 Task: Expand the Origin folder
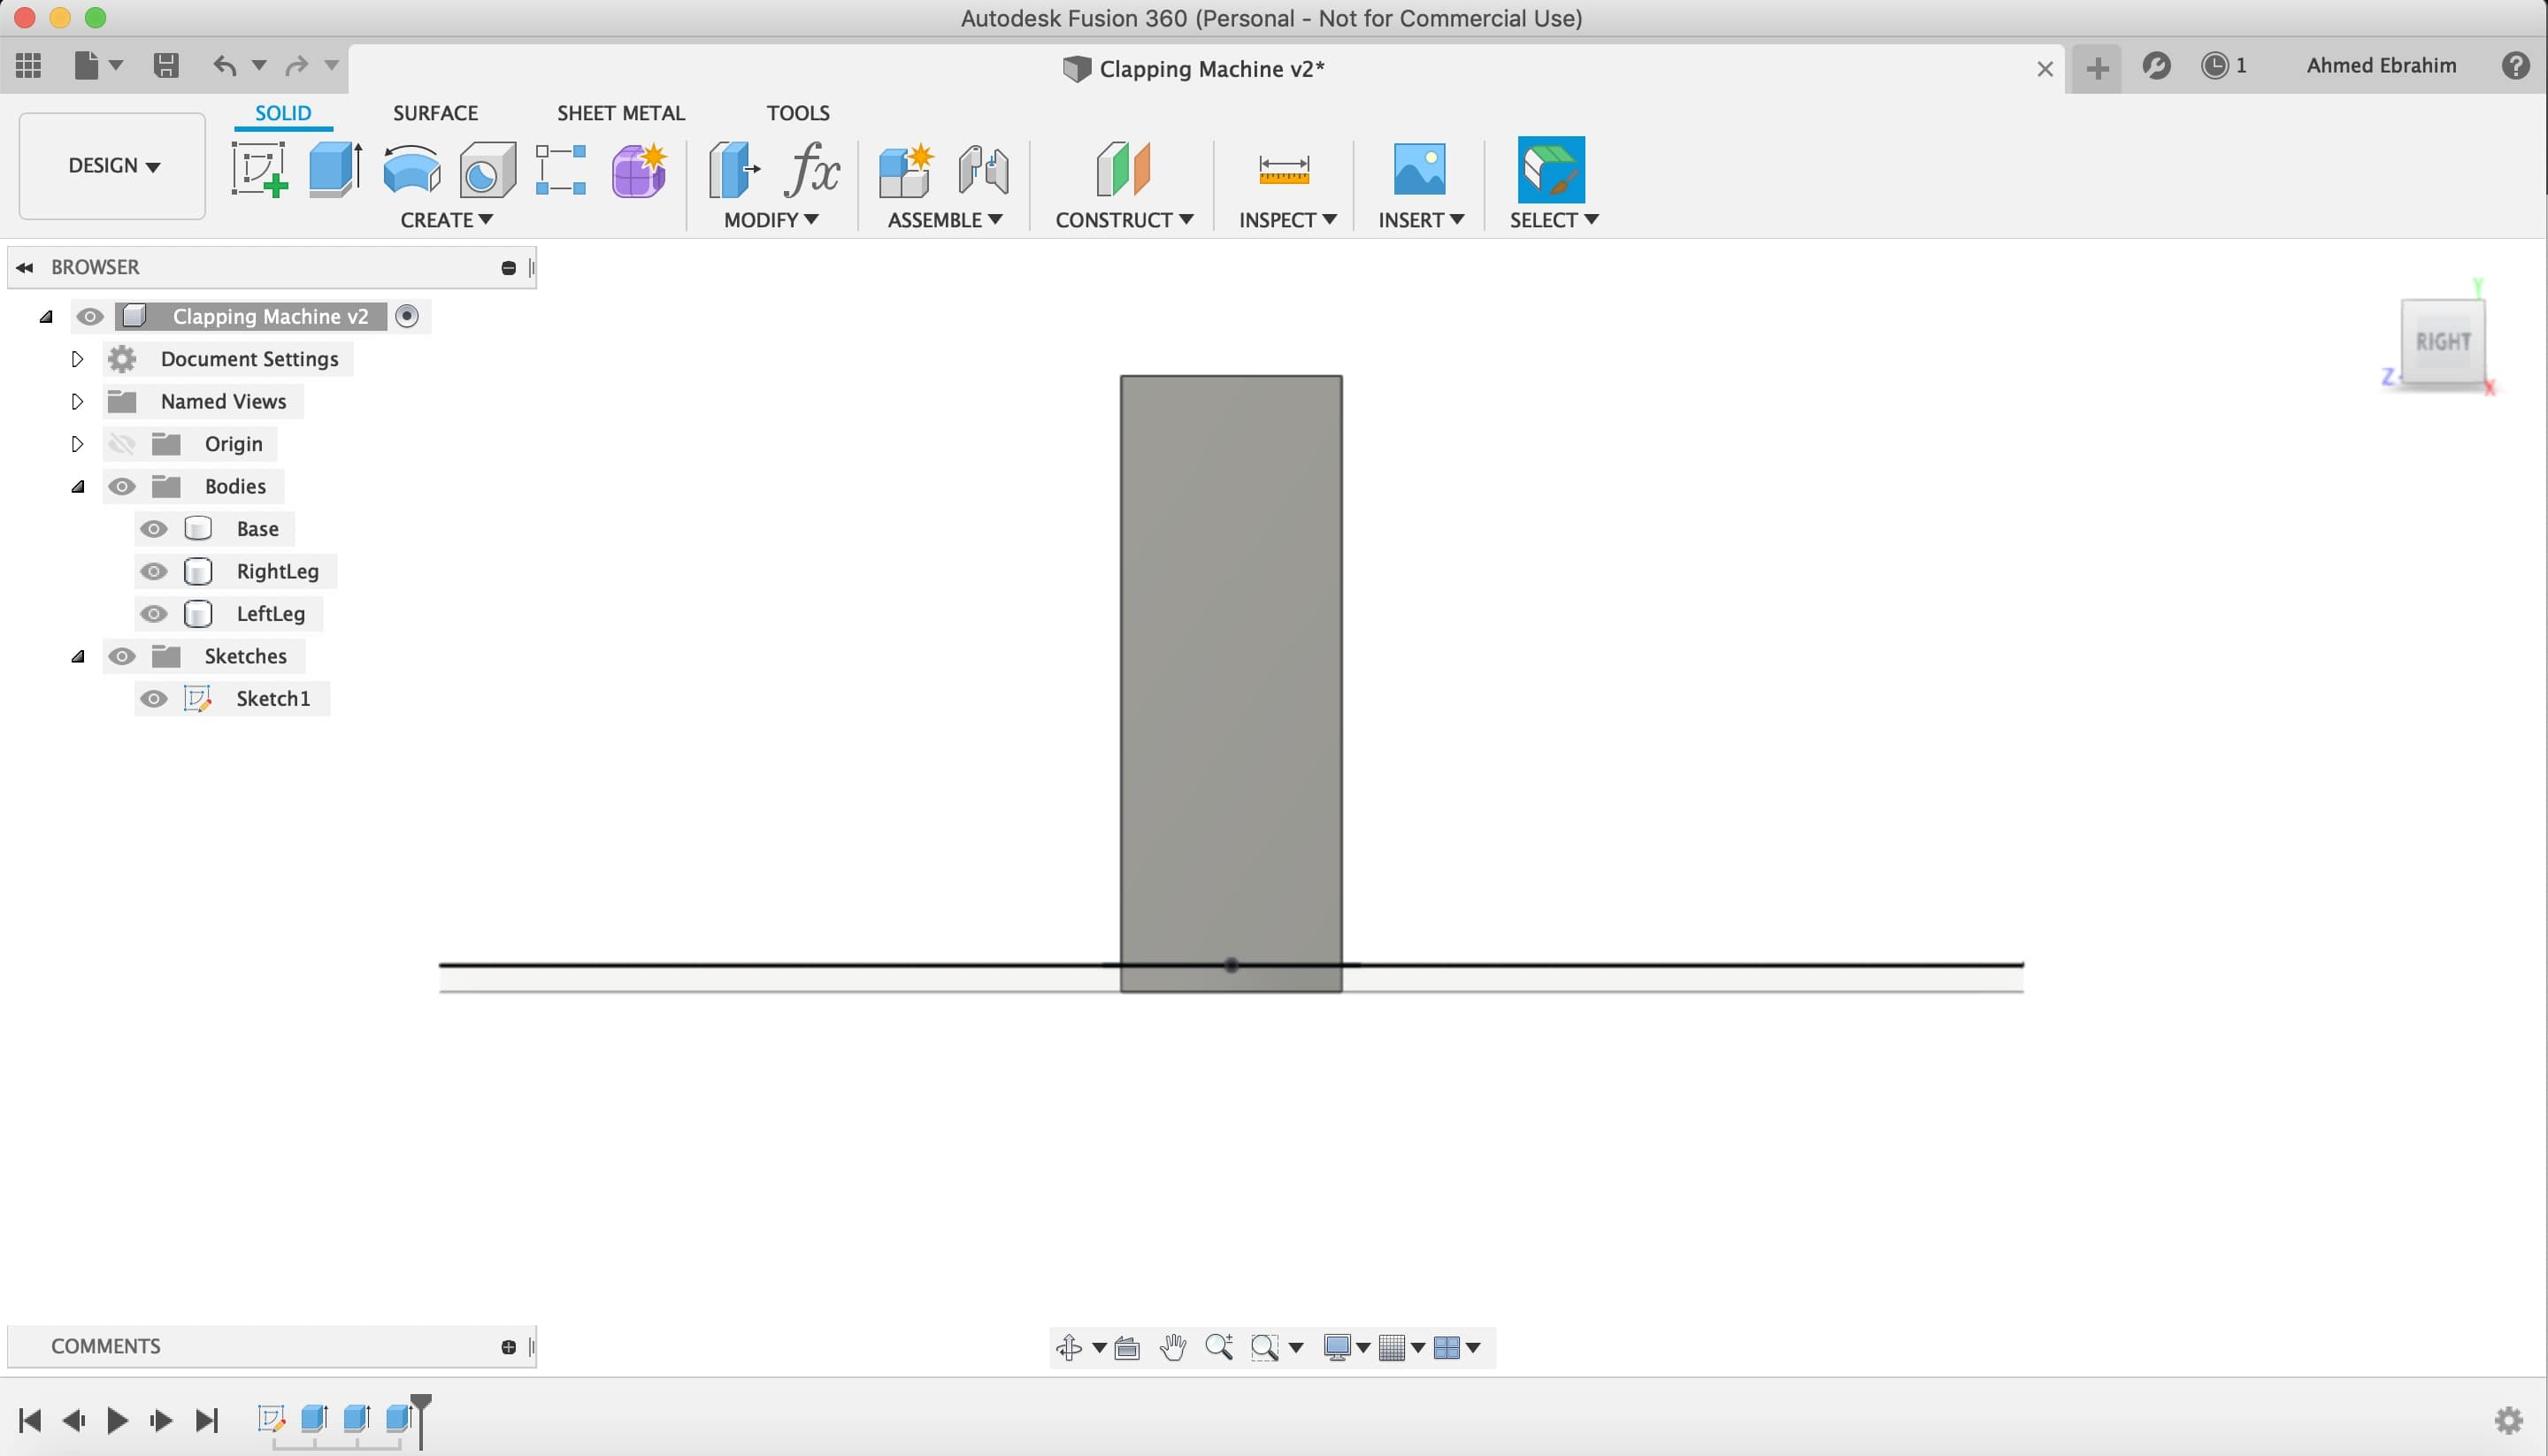pyautogui.click(x=77, y=443)
